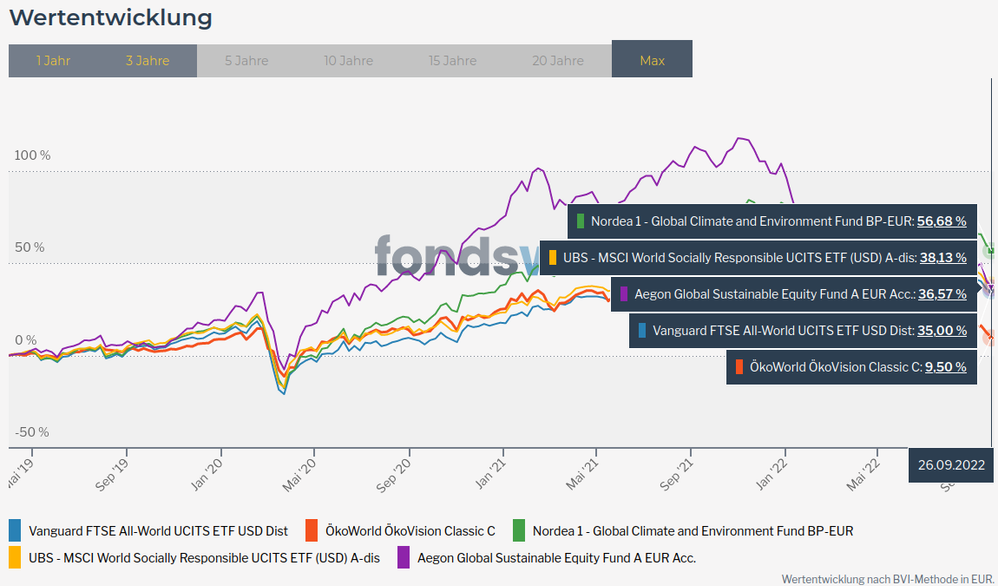Click the 26.09.2022 date marker label
Screen dimensions: 998x586
pos(952,464)
